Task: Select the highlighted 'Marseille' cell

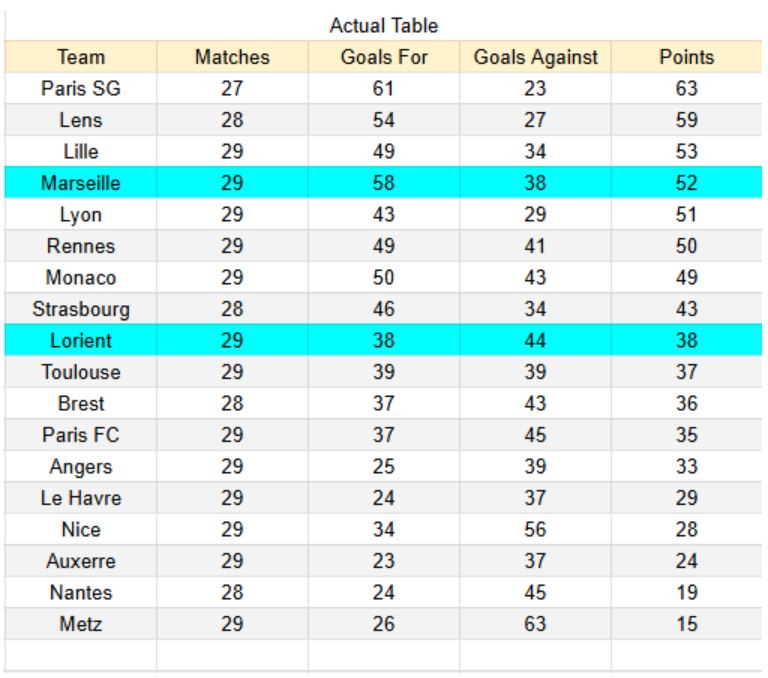Action: click(x=81, y=183)
